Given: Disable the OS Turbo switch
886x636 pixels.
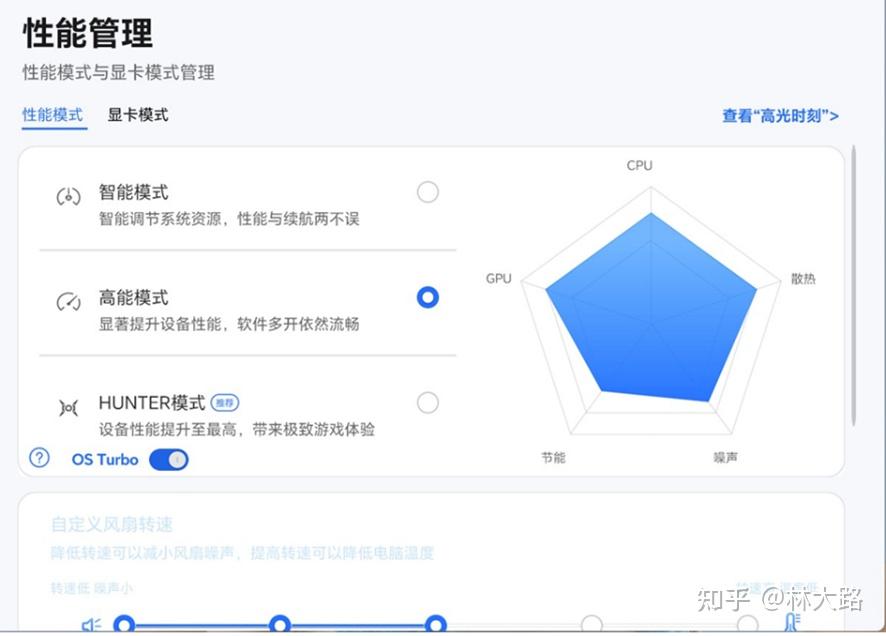Looking at the screenshot, I should [169, 460].
